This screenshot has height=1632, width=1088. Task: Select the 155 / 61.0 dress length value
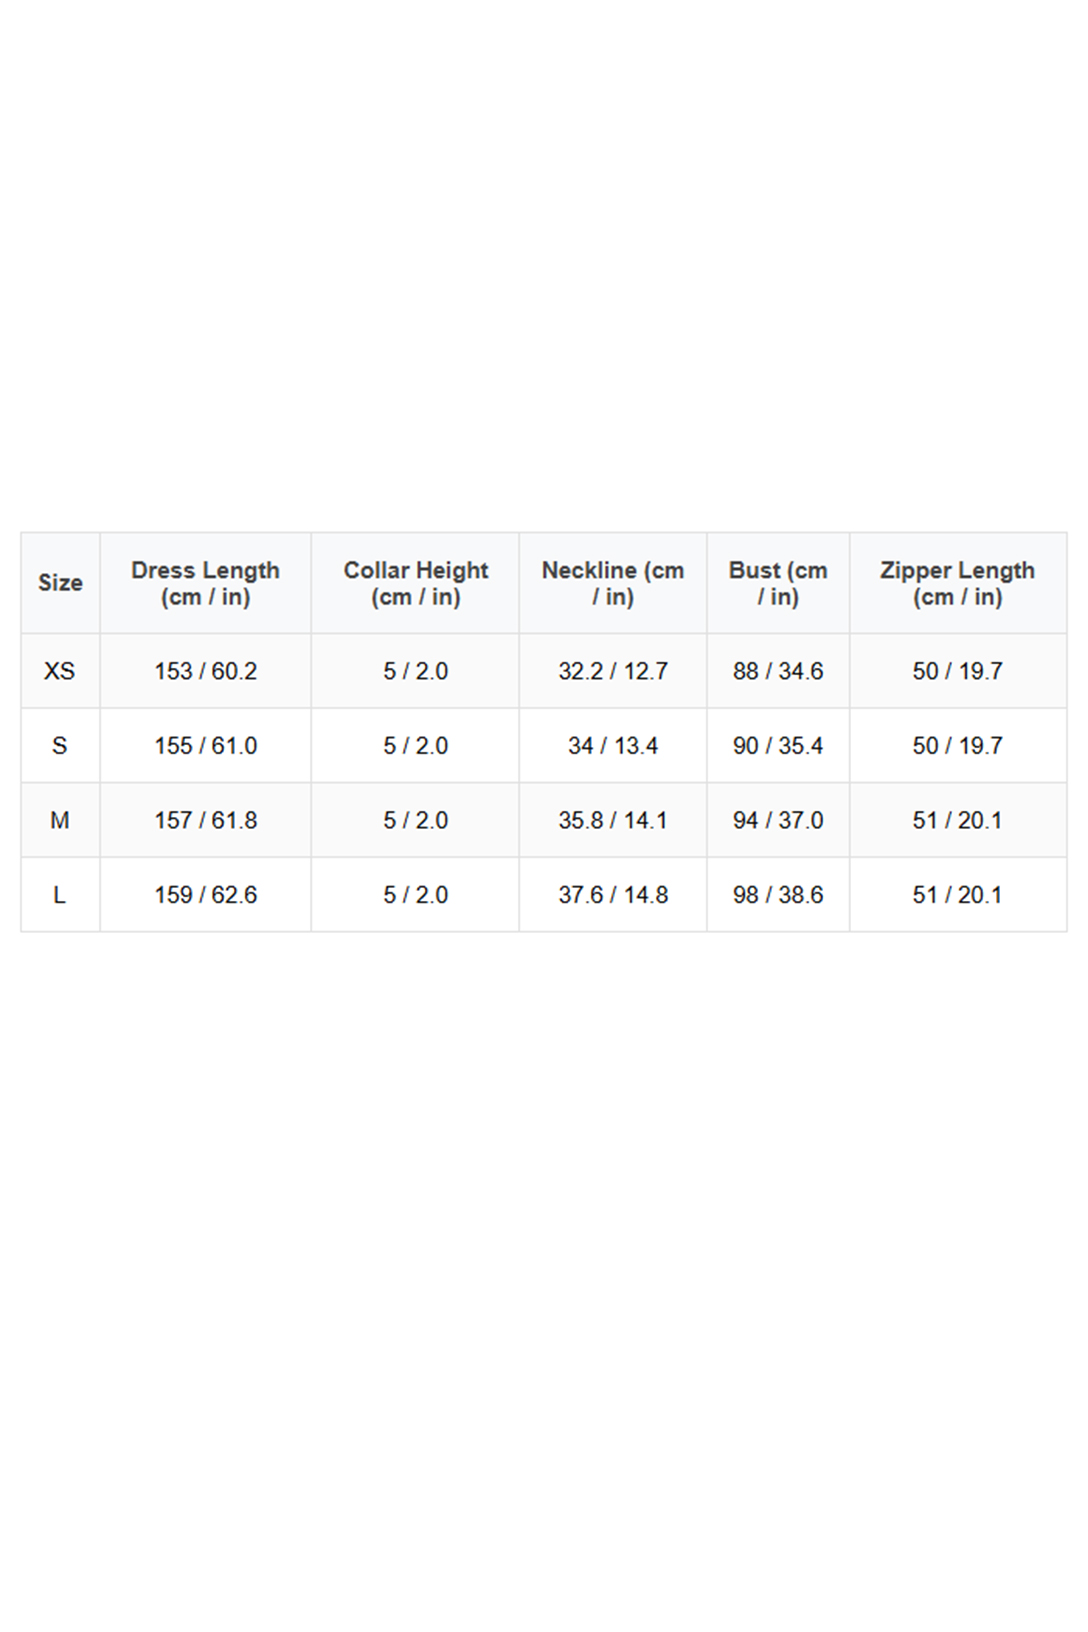205,746
